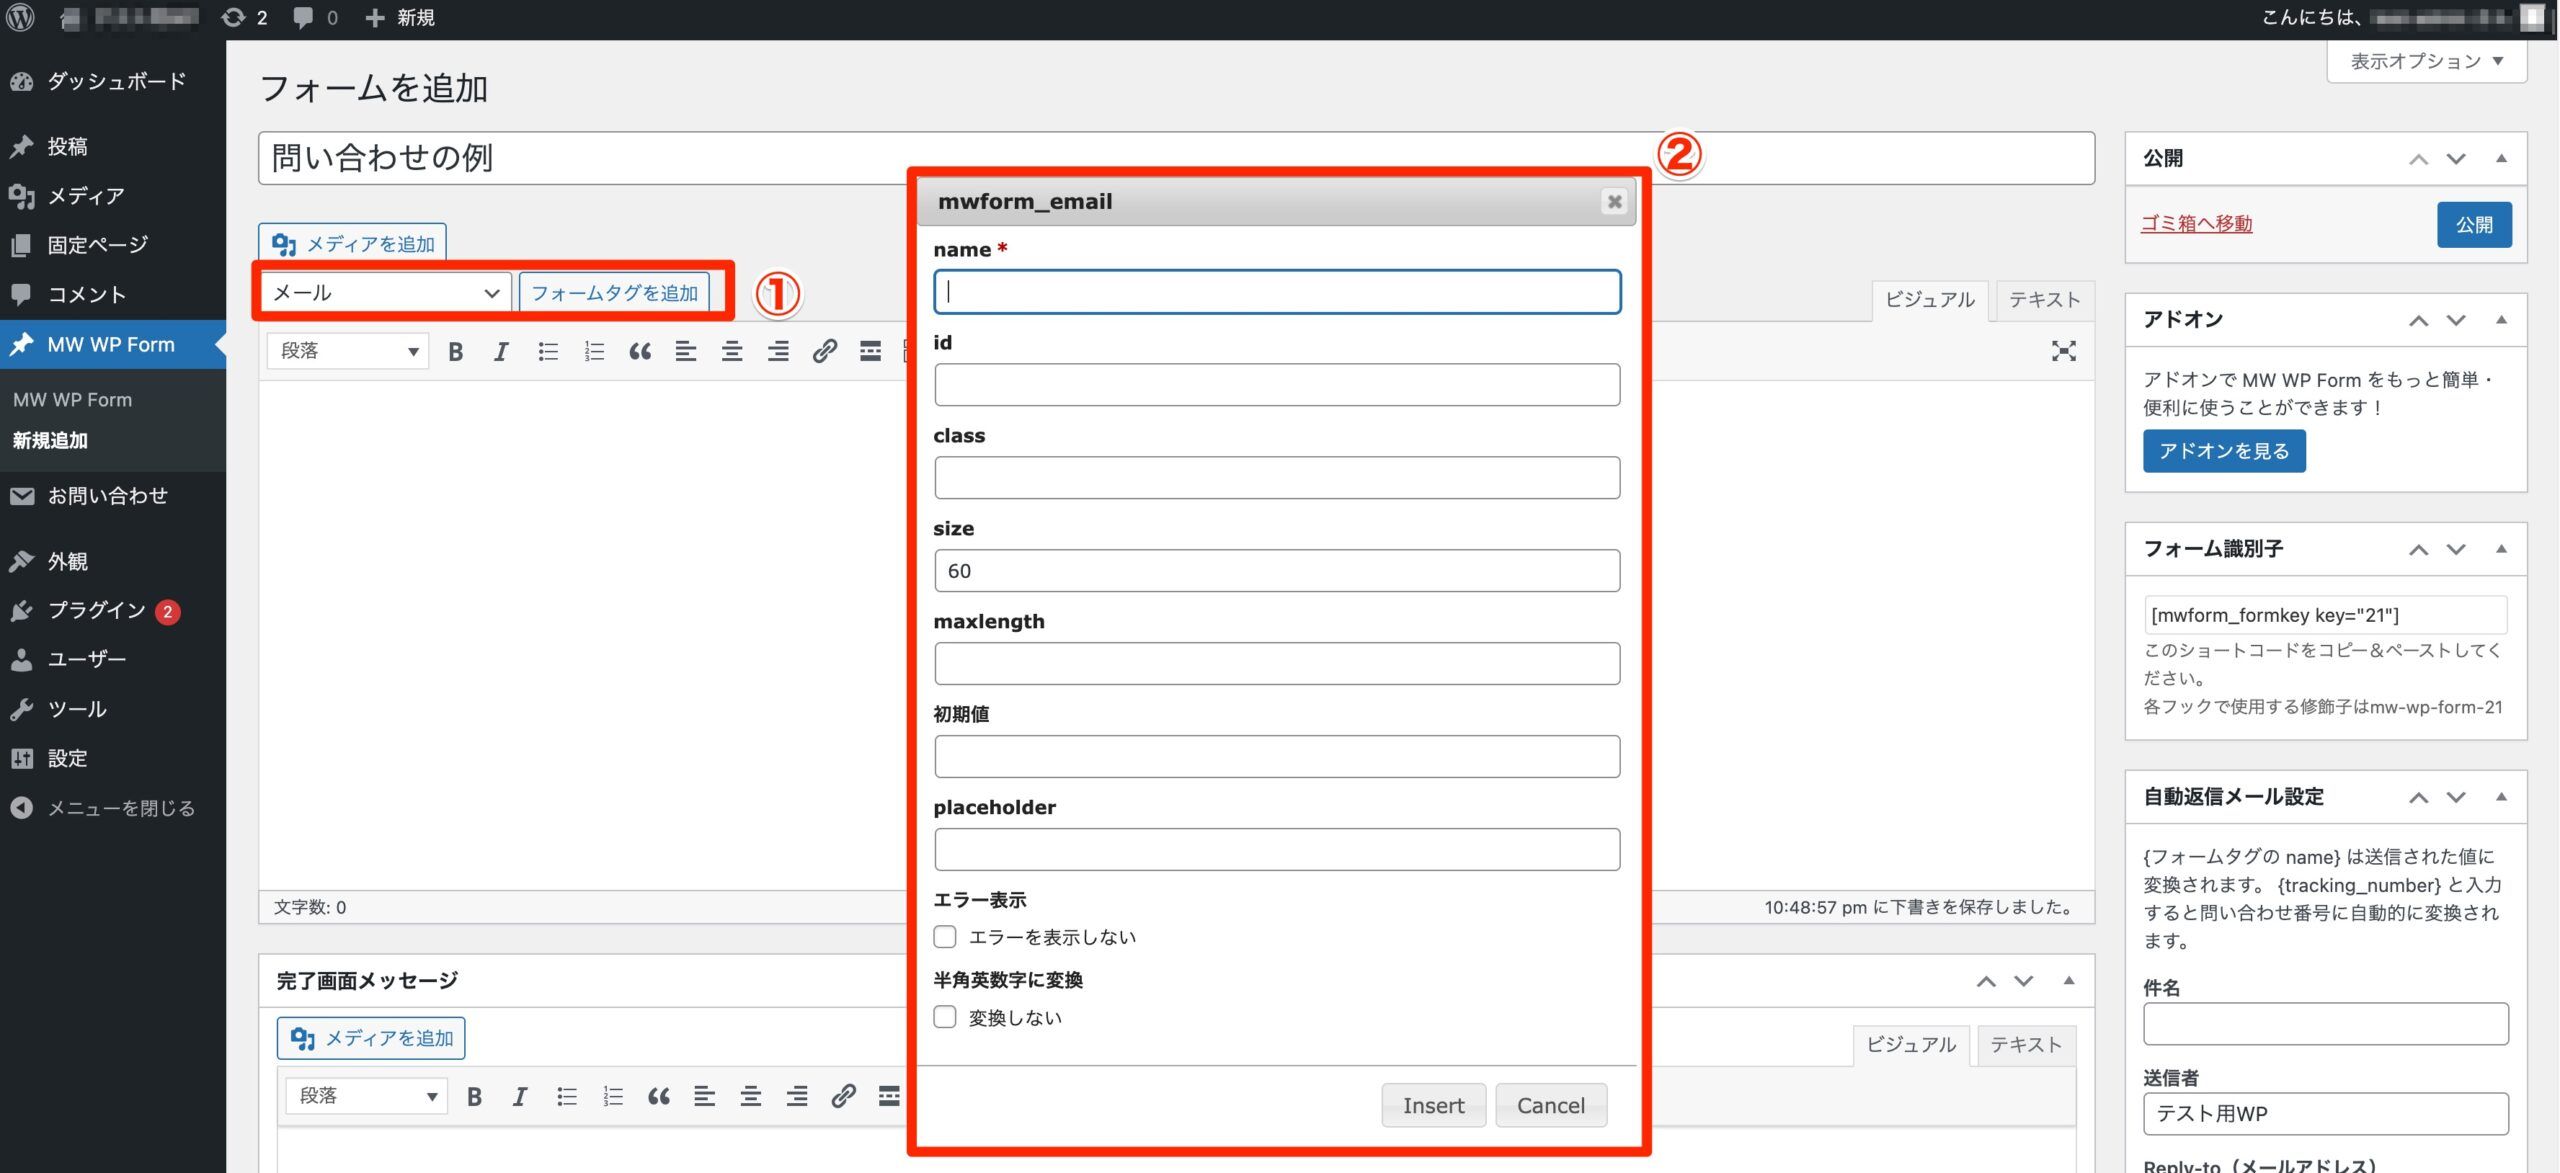Switch to the テキスト editor tab
The width and height of the screenshot is (2560, 1173).
pyautogui.click(x=2043, y=299)
